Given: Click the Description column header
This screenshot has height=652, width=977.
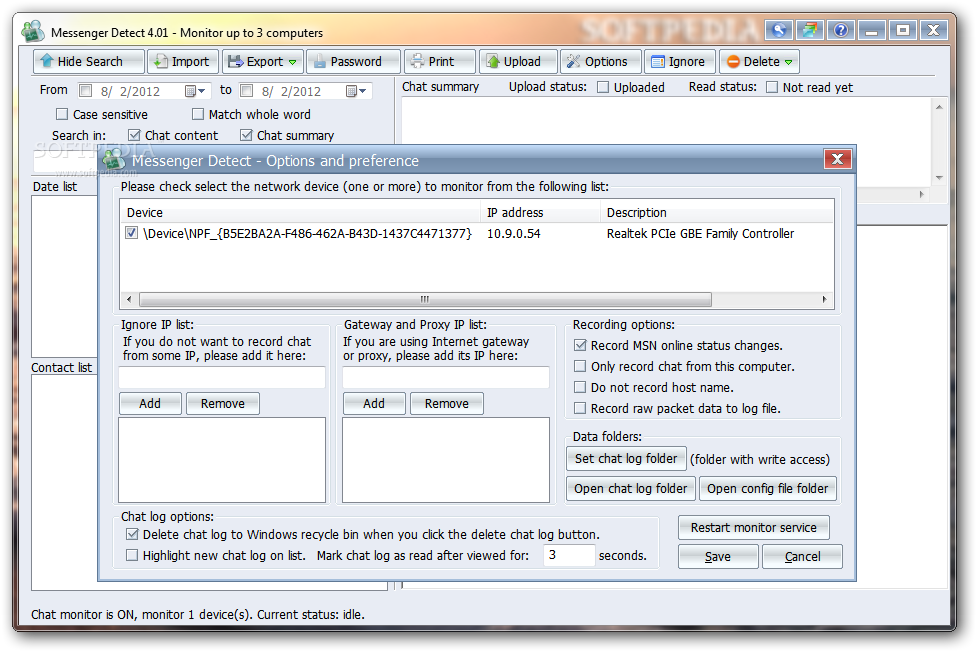Looking at the screenshot, I should tap(717, 212).
